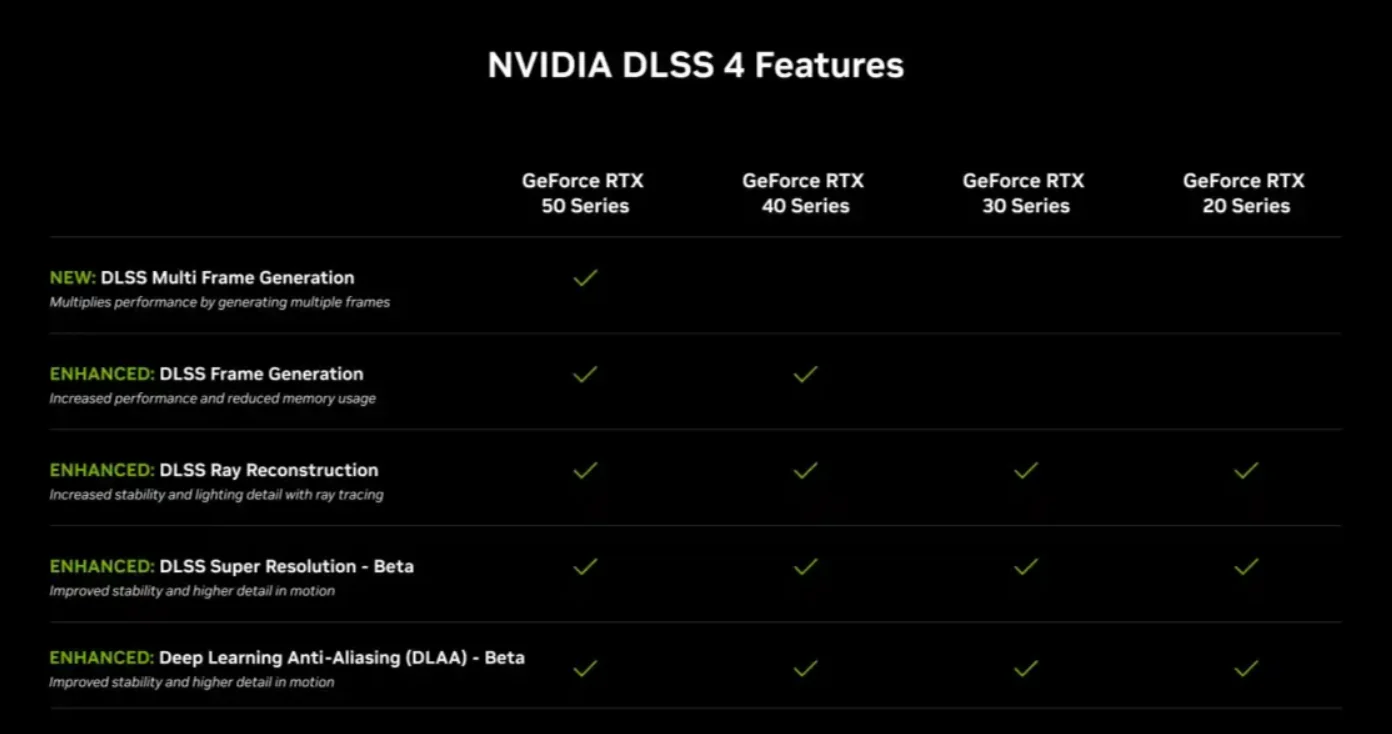The image size is (1392, 734).
Task: Select the GeForce RTX 40 Series column header
Action: coord(804,193)
